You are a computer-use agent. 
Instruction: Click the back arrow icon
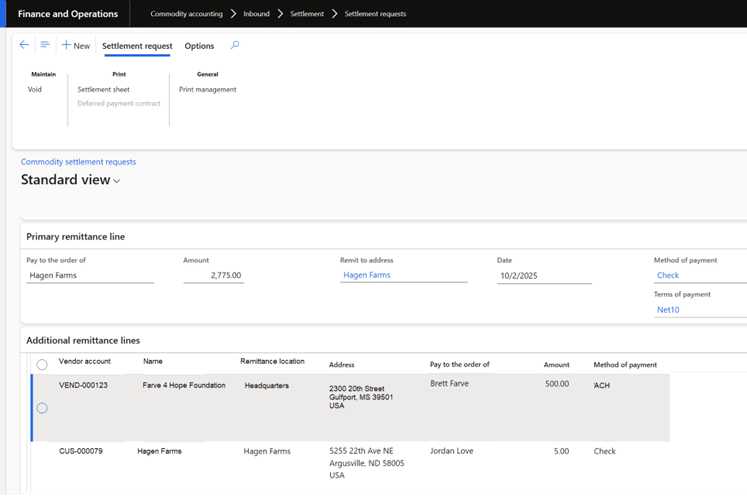(x=24, y=45)
